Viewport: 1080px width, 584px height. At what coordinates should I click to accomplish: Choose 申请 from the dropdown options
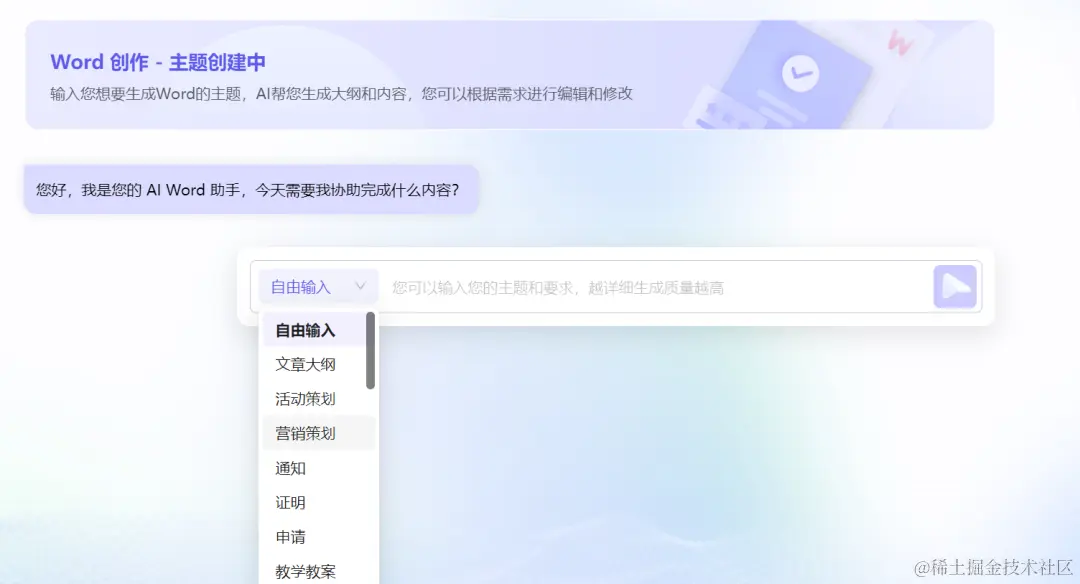[x=290, y=537]
